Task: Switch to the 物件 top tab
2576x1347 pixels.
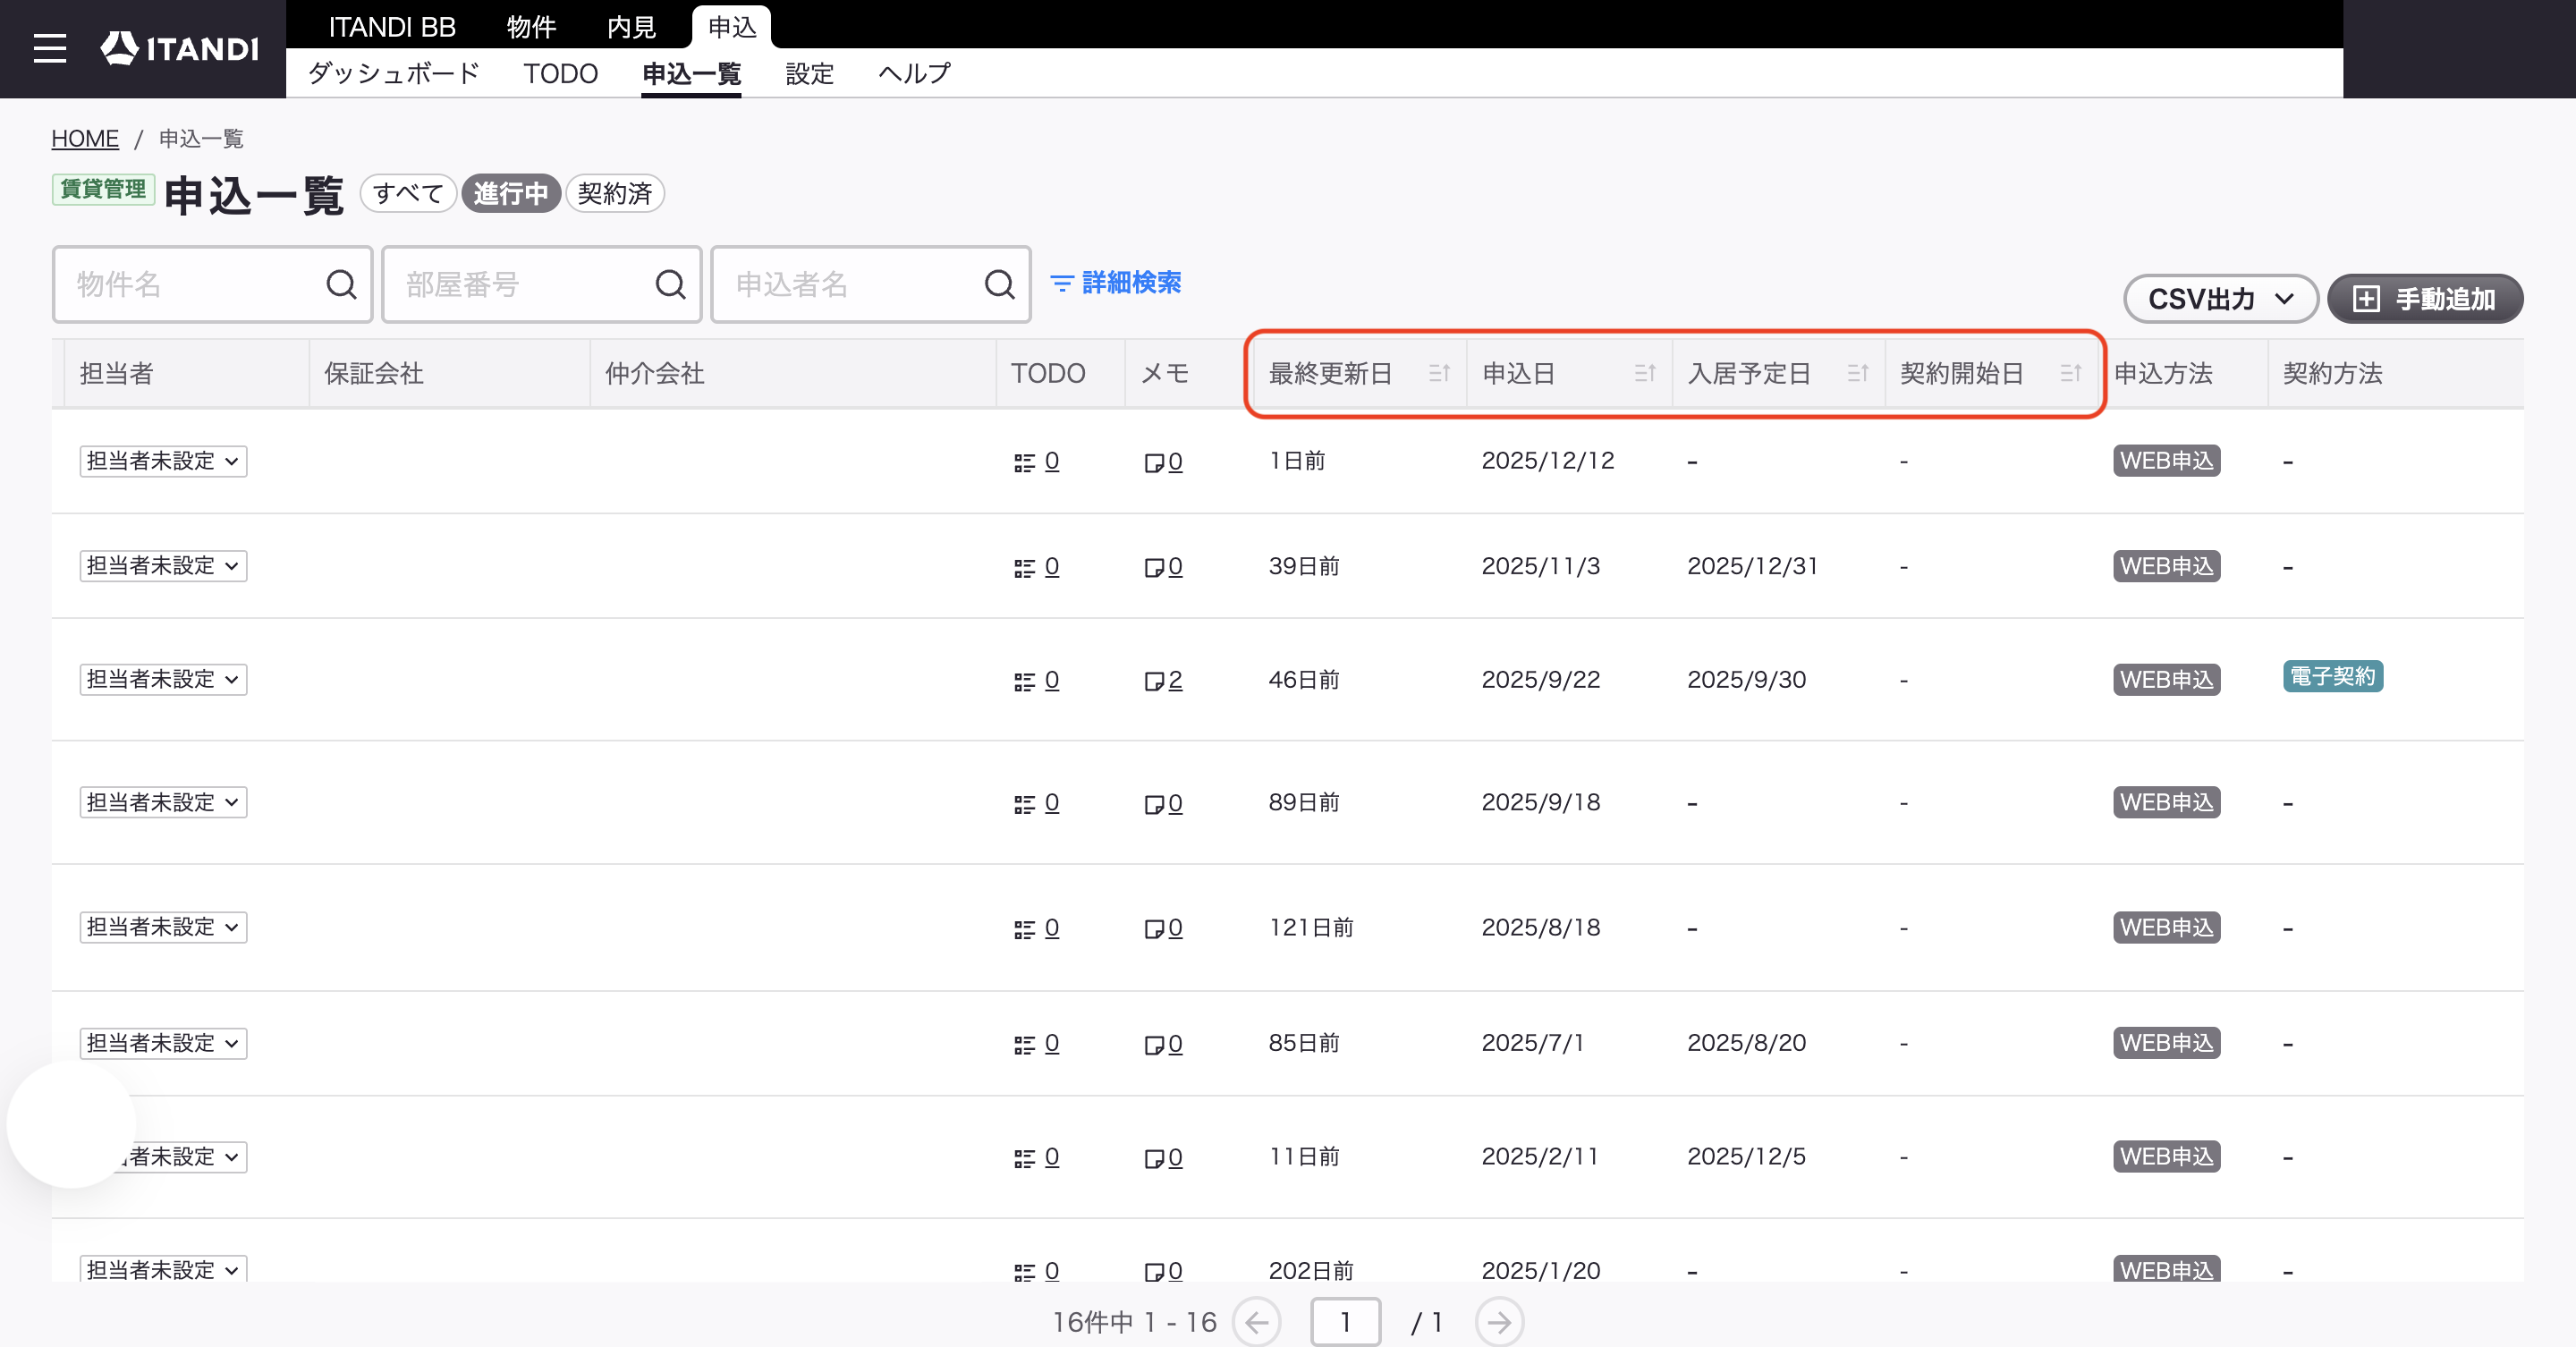Action: coord(531,27)
